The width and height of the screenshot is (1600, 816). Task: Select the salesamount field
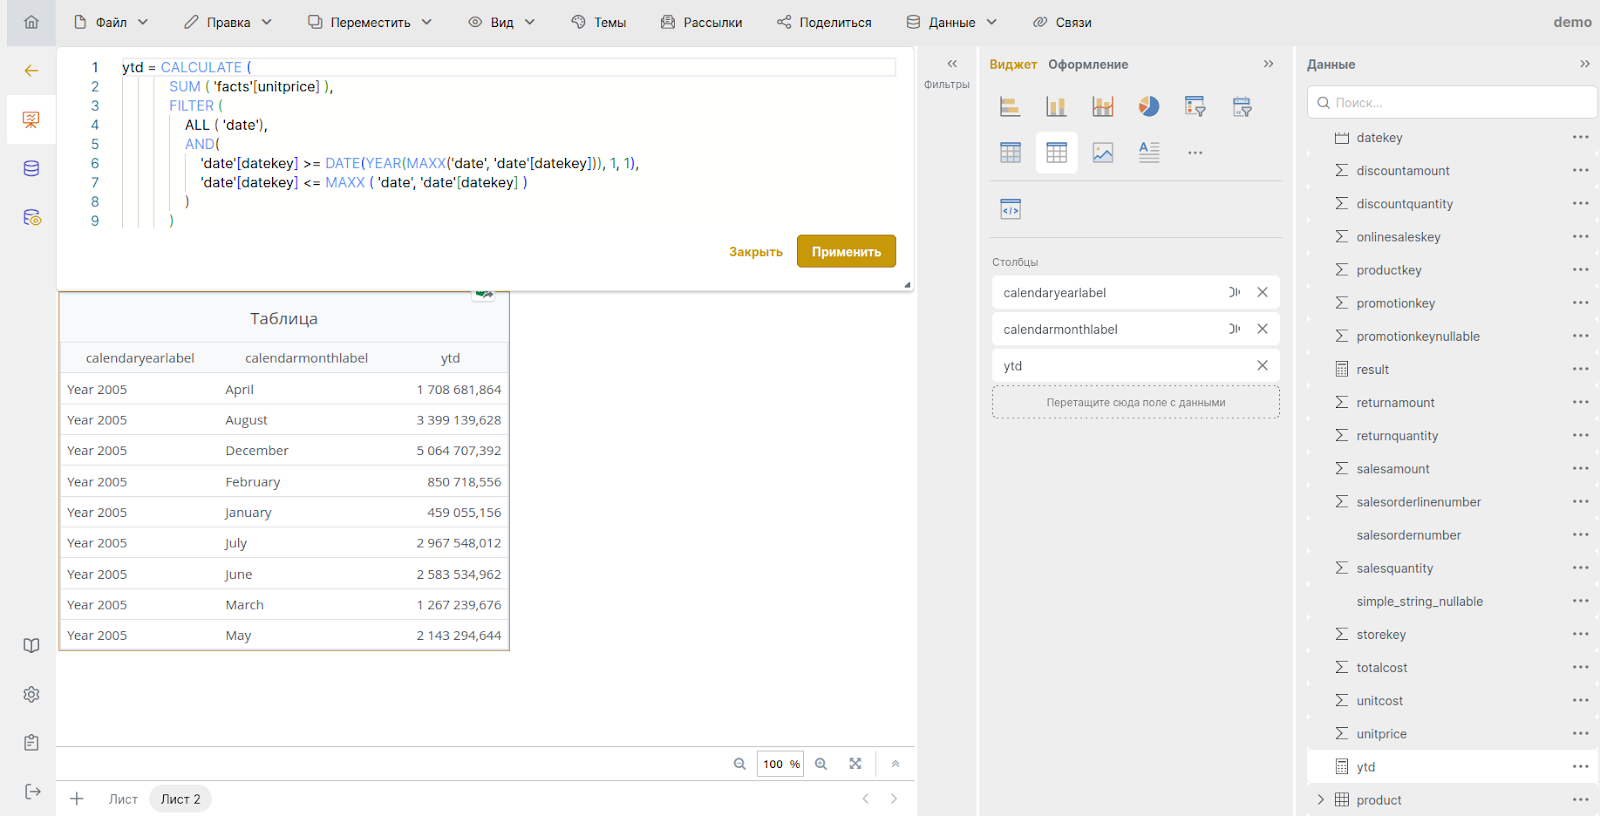1392,469
